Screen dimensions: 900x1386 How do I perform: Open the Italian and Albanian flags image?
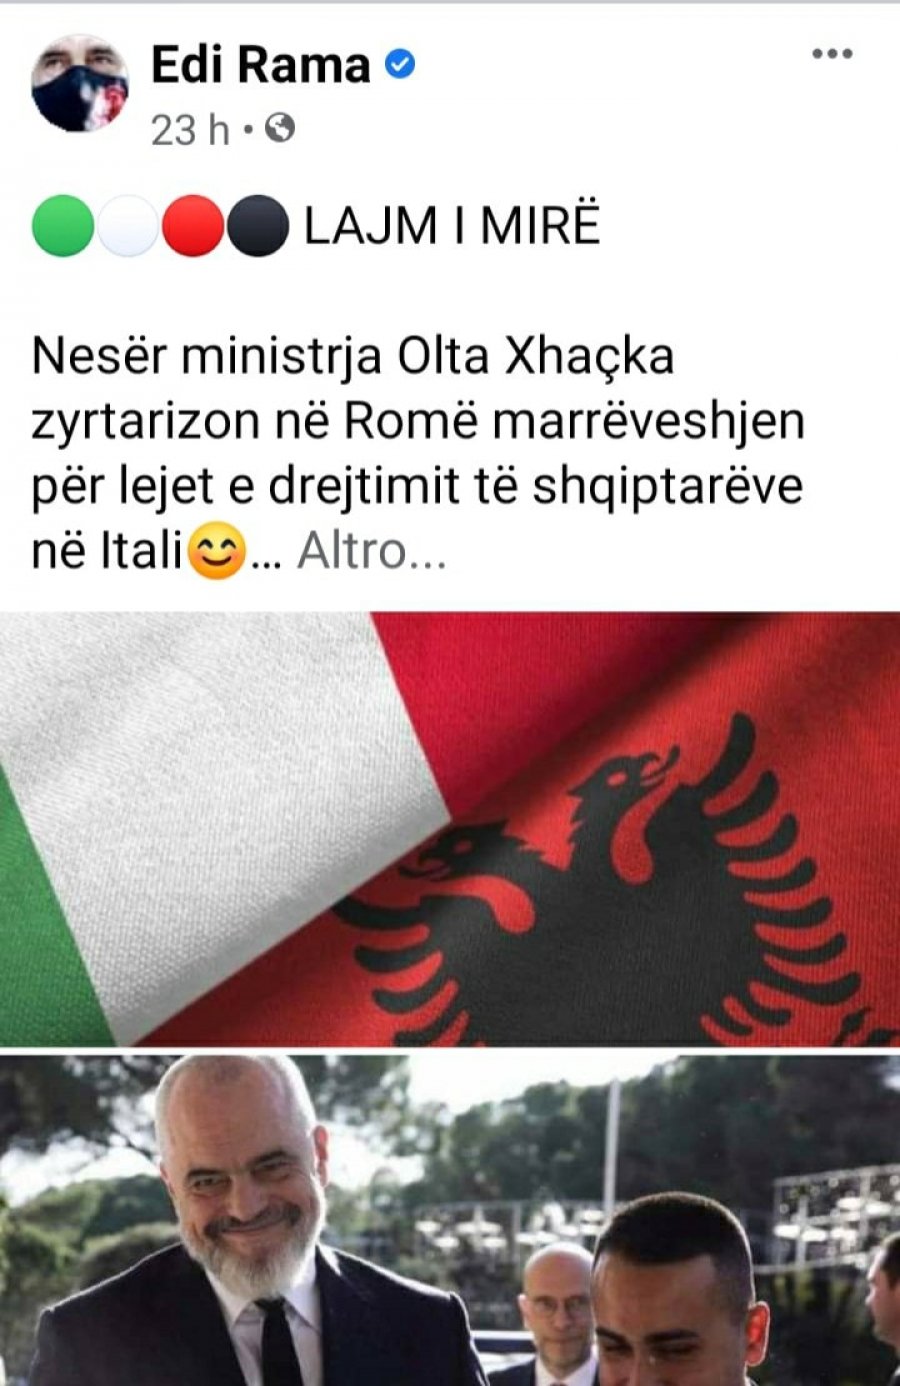click(450, 829)
